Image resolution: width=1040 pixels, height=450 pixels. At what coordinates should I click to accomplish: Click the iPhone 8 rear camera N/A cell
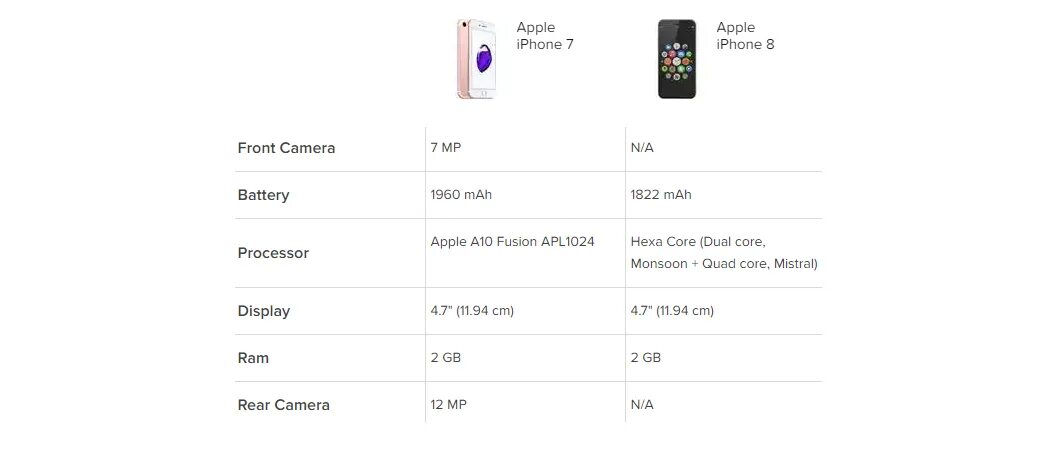pyautogui.click(x=642, y=404)
